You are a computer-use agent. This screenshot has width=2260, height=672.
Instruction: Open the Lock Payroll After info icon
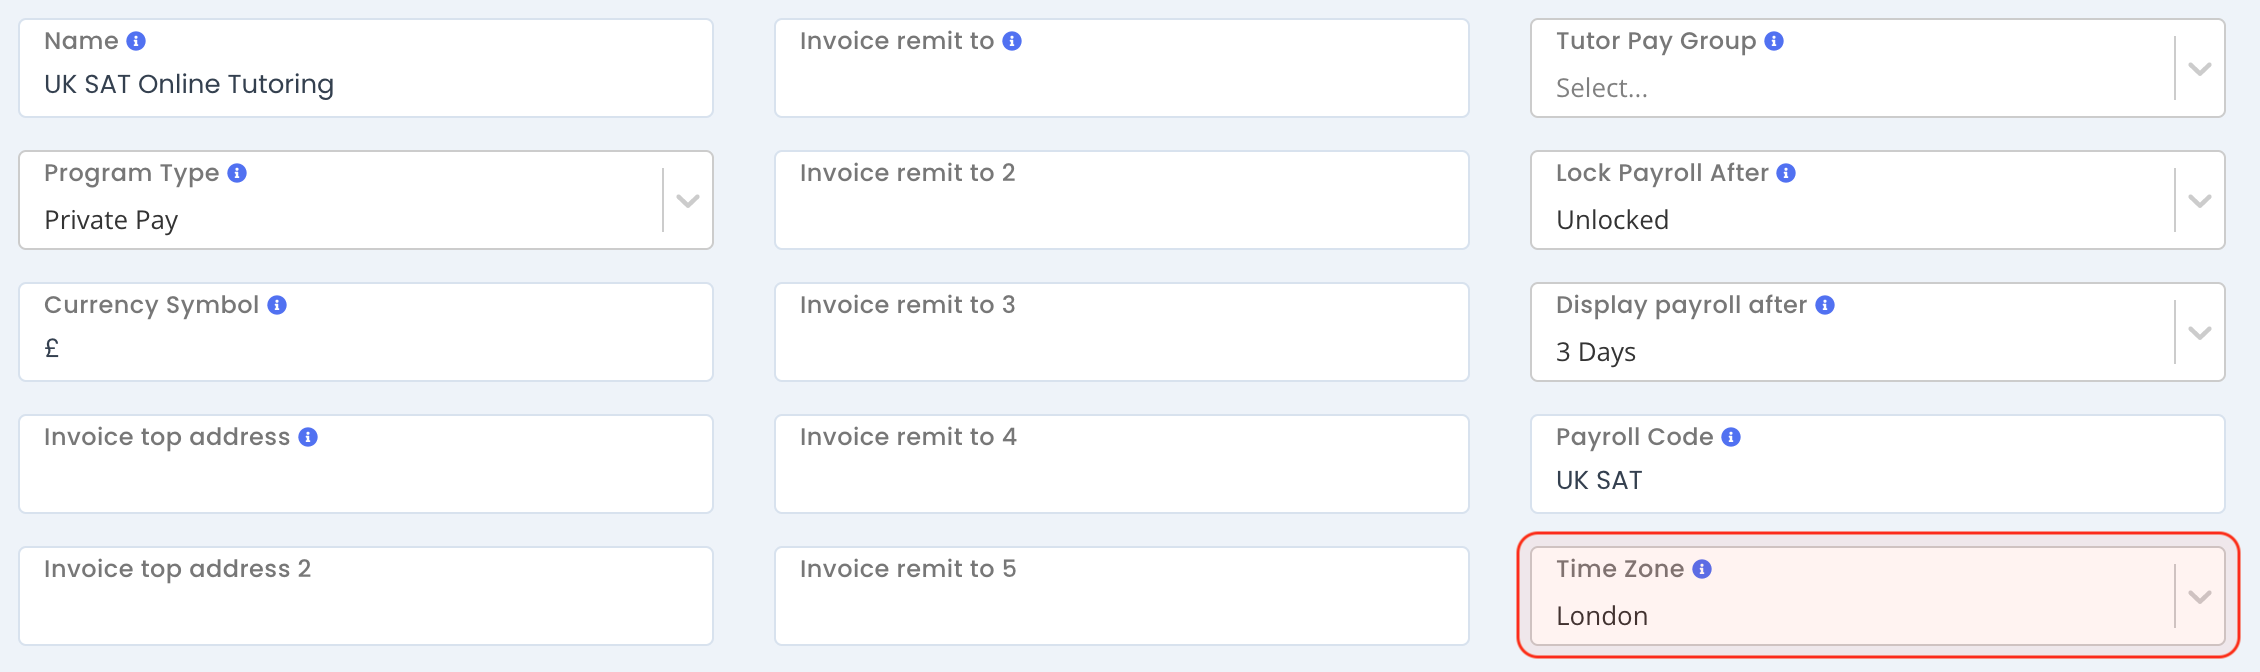point(1786,173)
